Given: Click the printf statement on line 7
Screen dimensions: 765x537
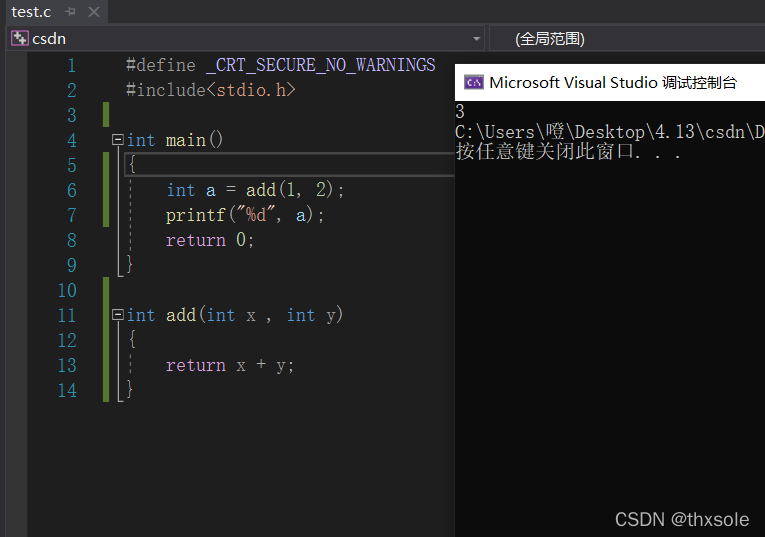Looking at the screenshot, I should [x=244, y=215].
